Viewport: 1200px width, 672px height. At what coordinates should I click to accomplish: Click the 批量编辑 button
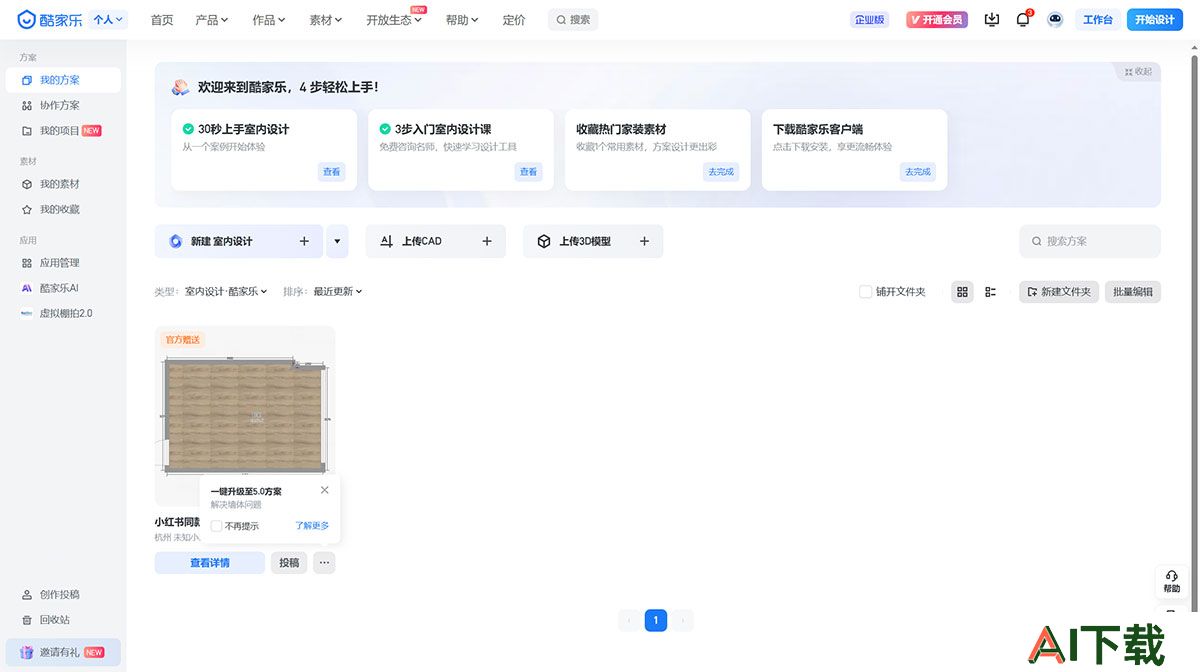point(1133,292)
